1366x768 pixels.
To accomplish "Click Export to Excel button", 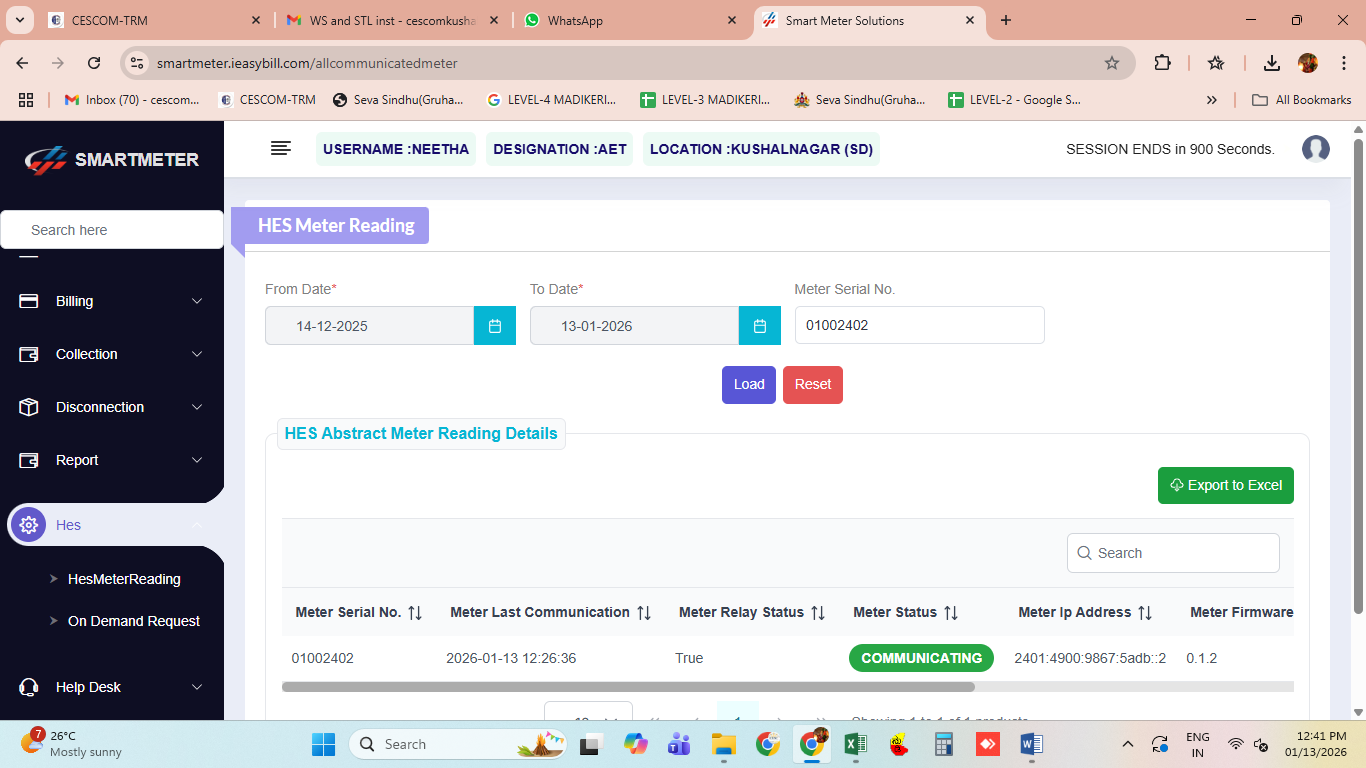I will point(1226,485).
